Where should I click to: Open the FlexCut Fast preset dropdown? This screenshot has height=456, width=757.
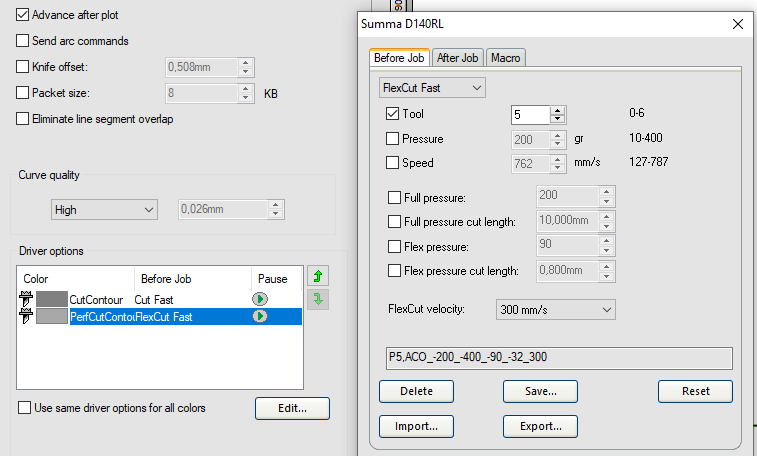[432, 88]
